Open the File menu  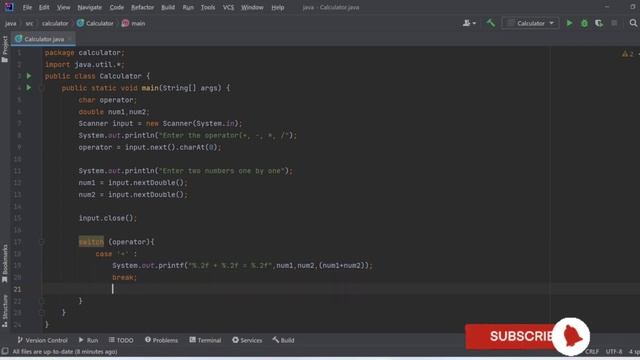point(27,7)
